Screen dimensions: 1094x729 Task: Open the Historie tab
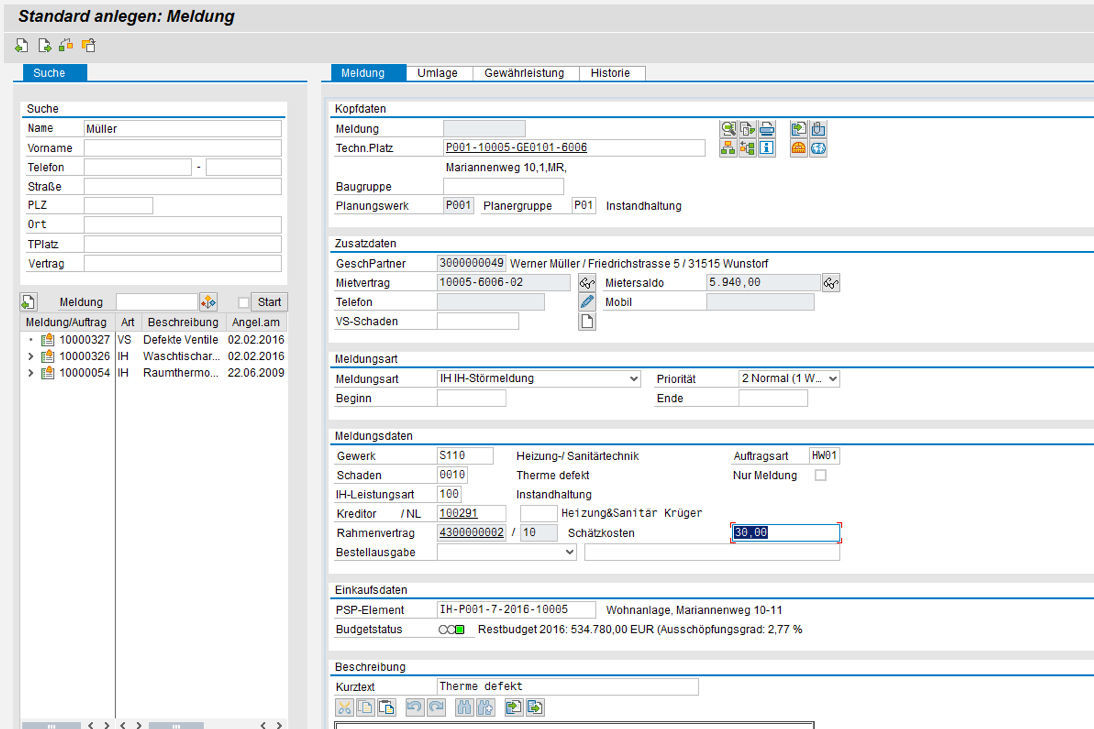(x=612, y=72)
